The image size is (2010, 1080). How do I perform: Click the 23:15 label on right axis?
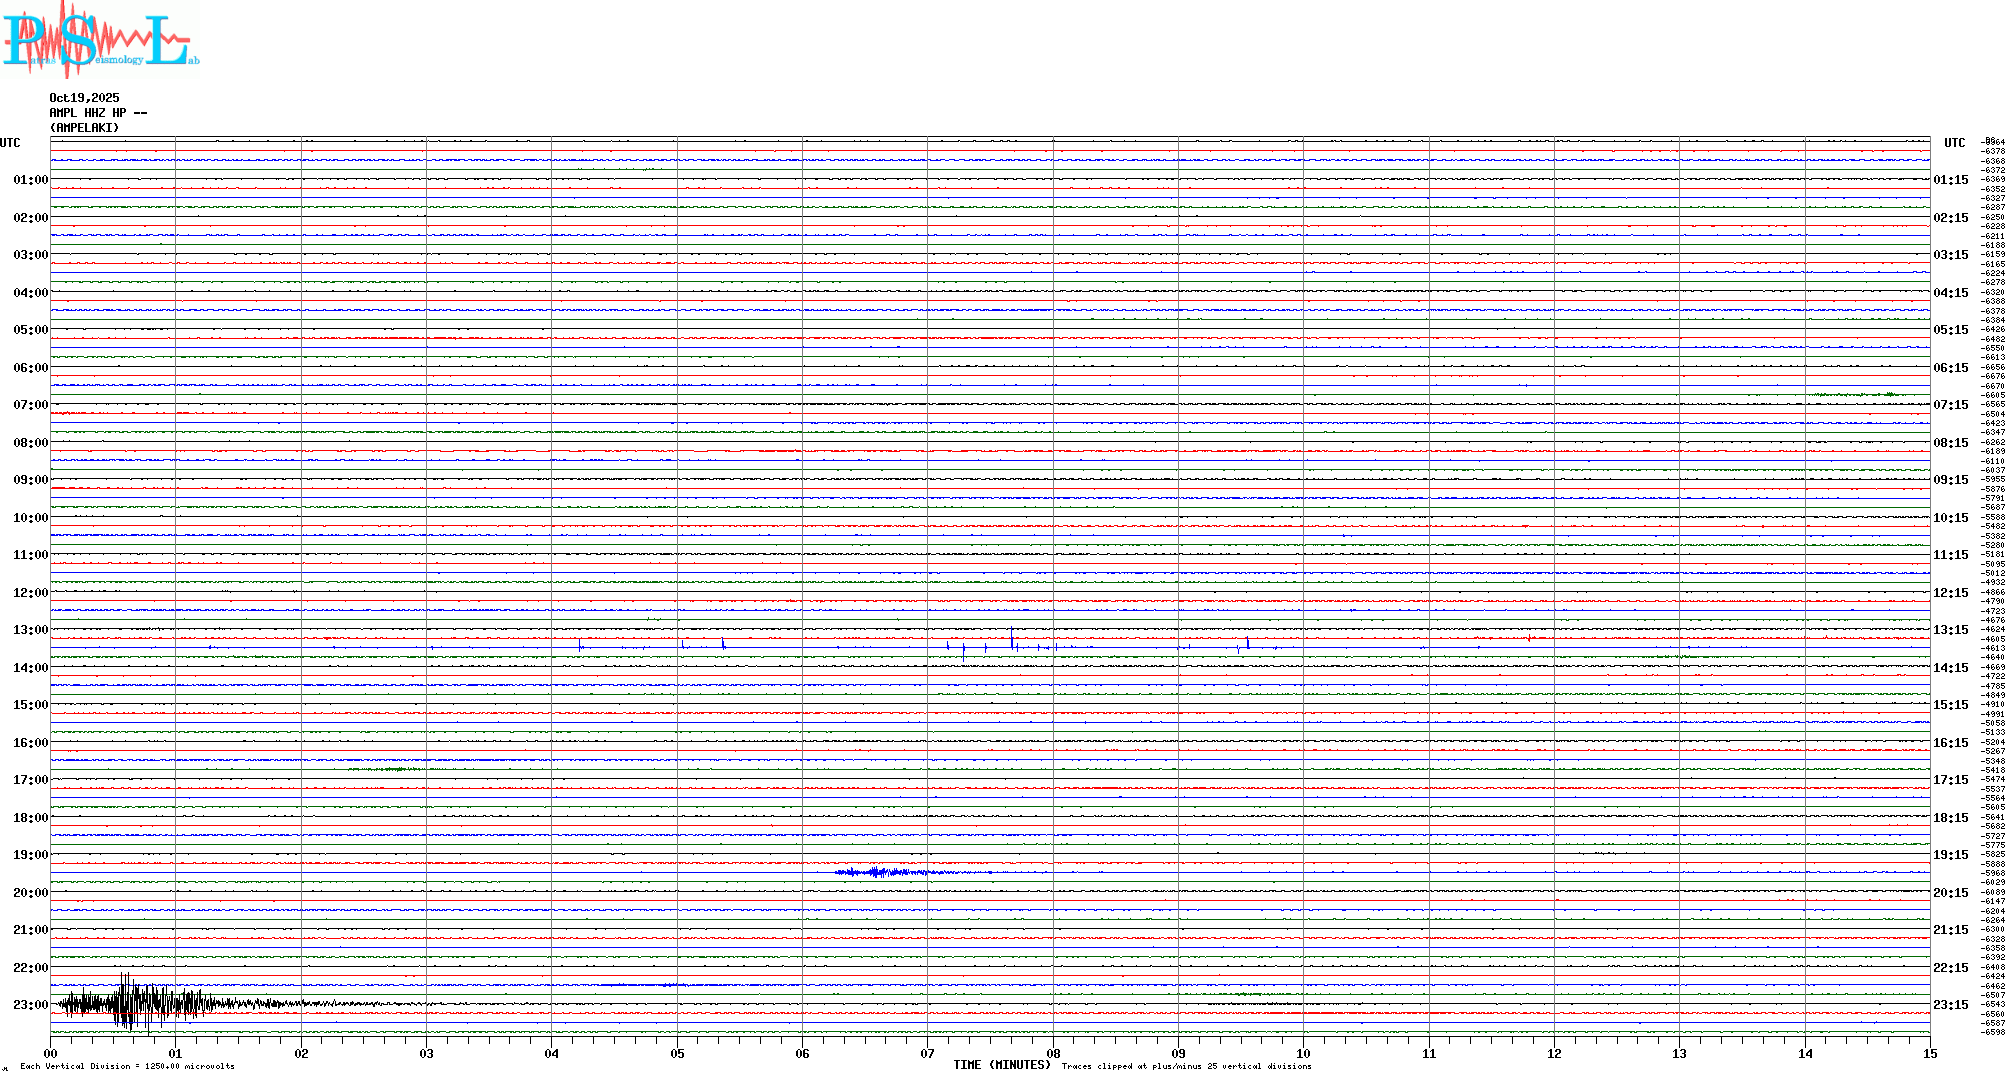(x=1950, y=1005)
